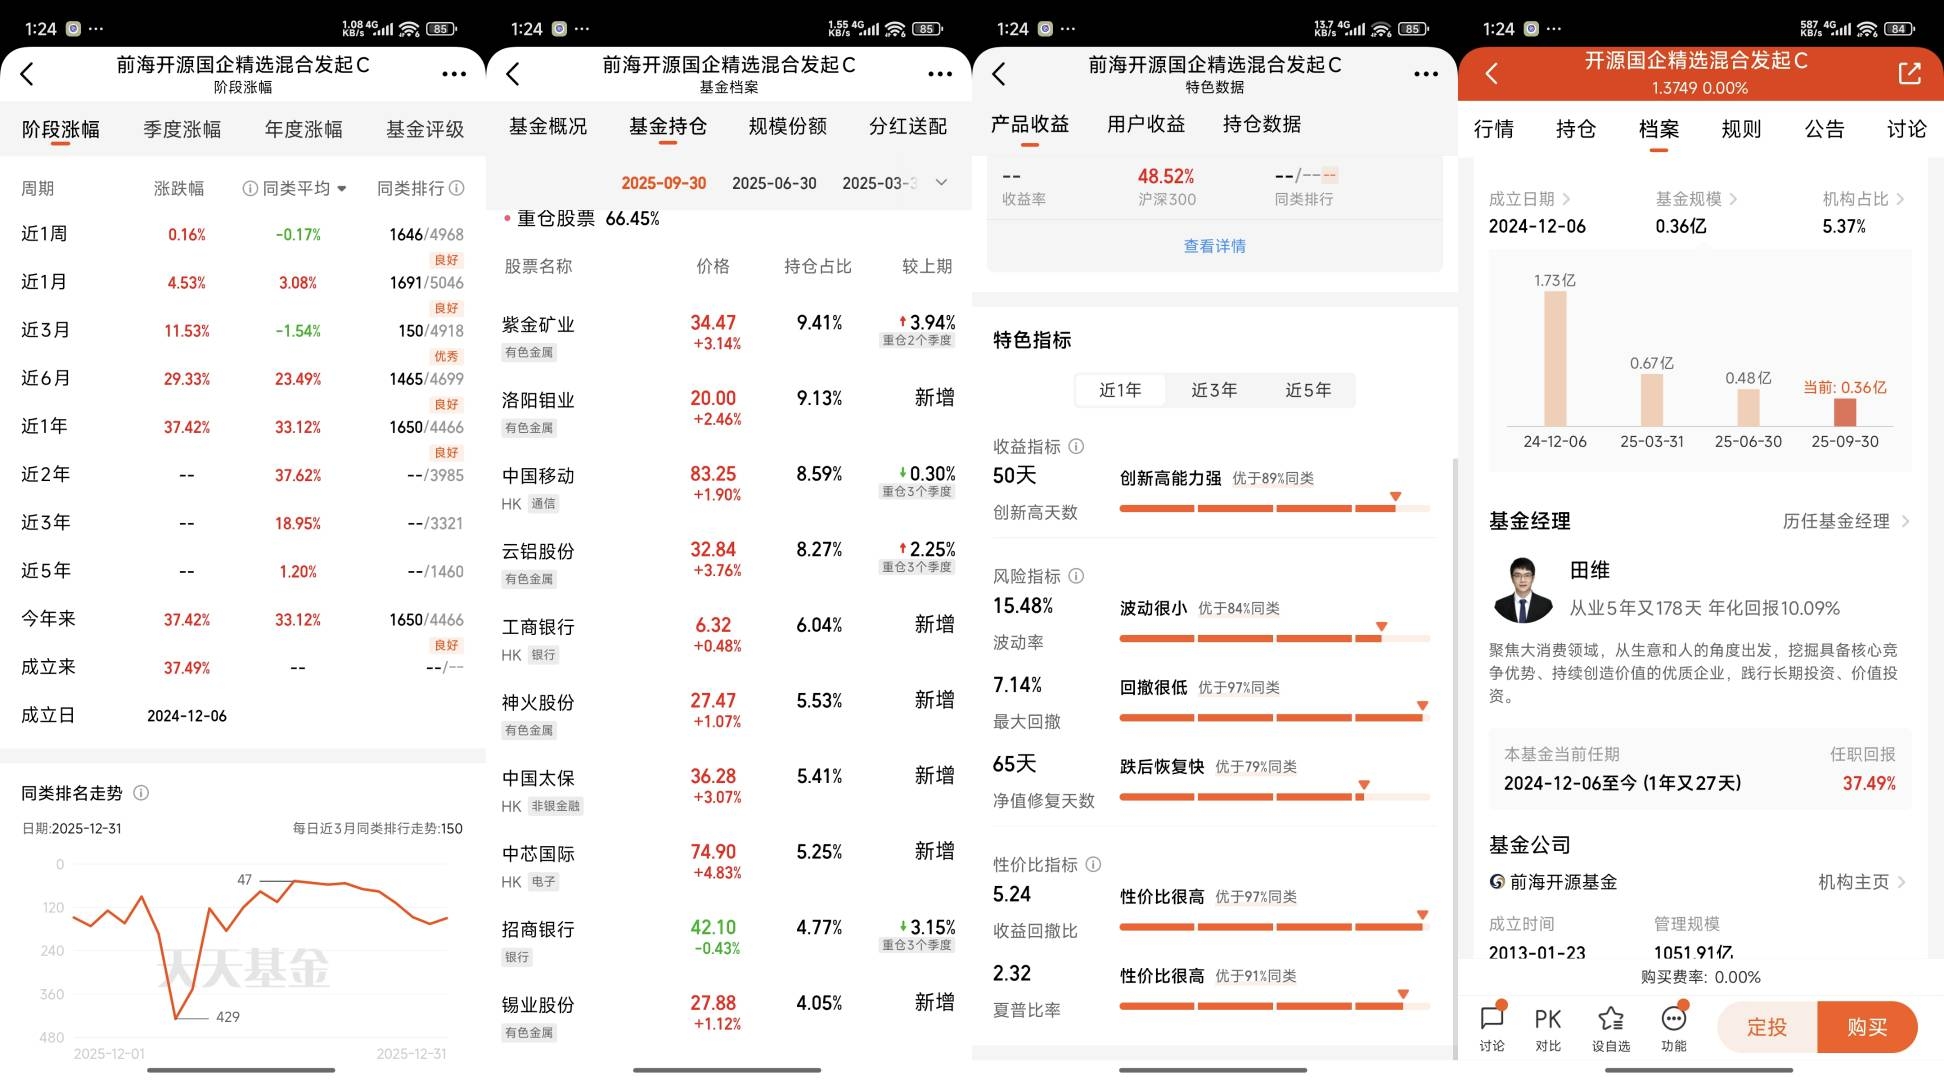Open the PK 对比 compare icon
The image size is (1944, 1080).
coord(1548,1020)
